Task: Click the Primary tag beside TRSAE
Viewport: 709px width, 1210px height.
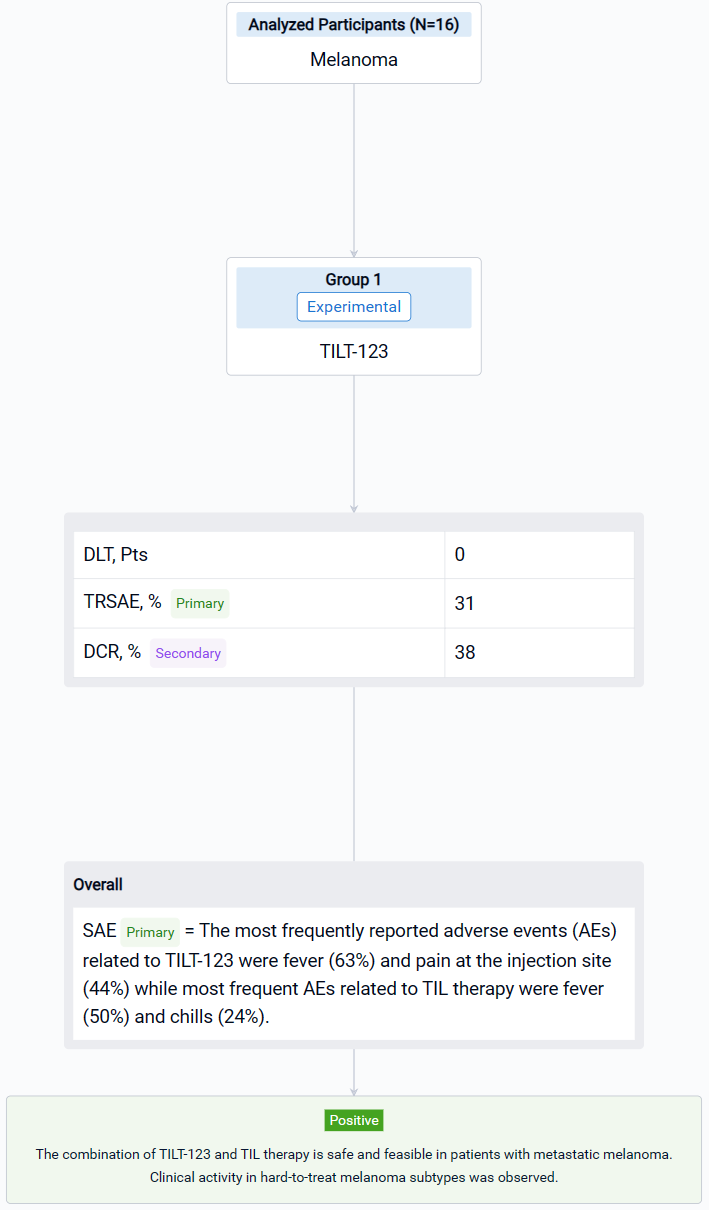Action: click(x=200, y=604)
